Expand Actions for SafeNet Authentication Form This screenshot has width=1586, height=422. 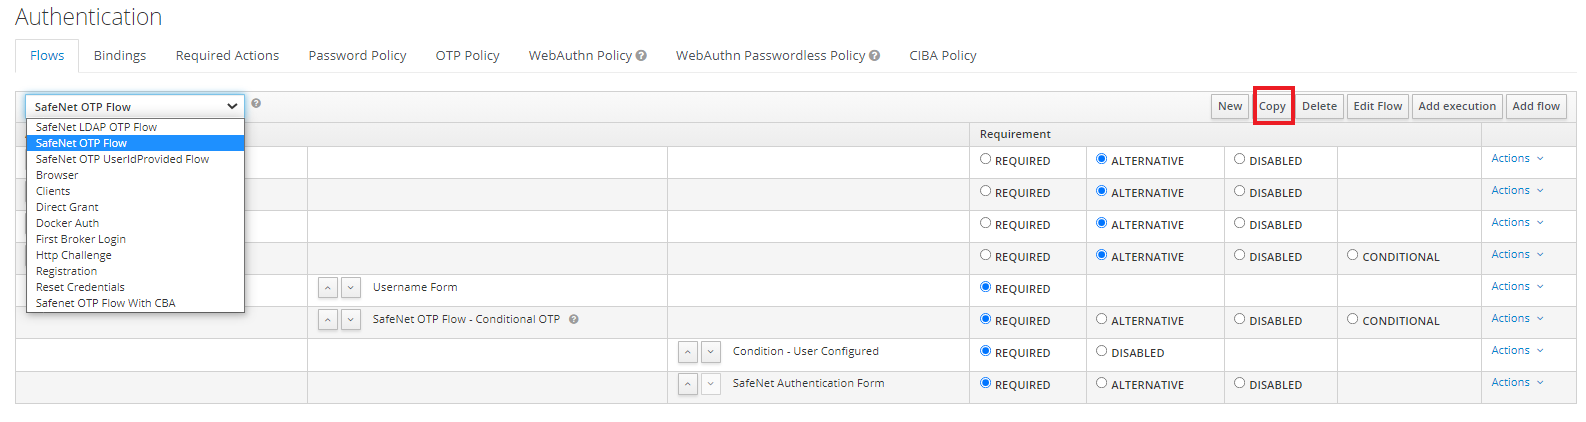[x=1517, y=383]
